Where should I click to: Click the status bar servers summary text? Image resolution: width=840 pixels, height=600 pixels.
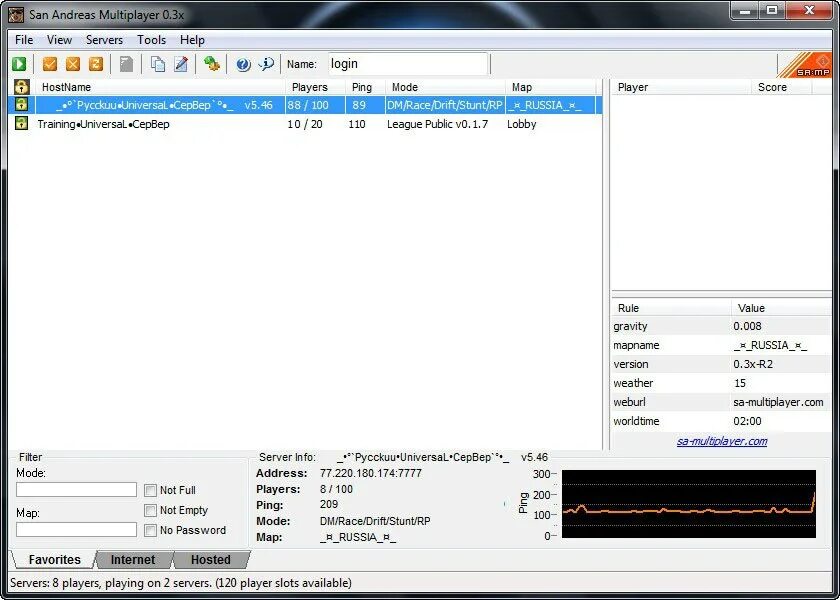pos(181,583)
